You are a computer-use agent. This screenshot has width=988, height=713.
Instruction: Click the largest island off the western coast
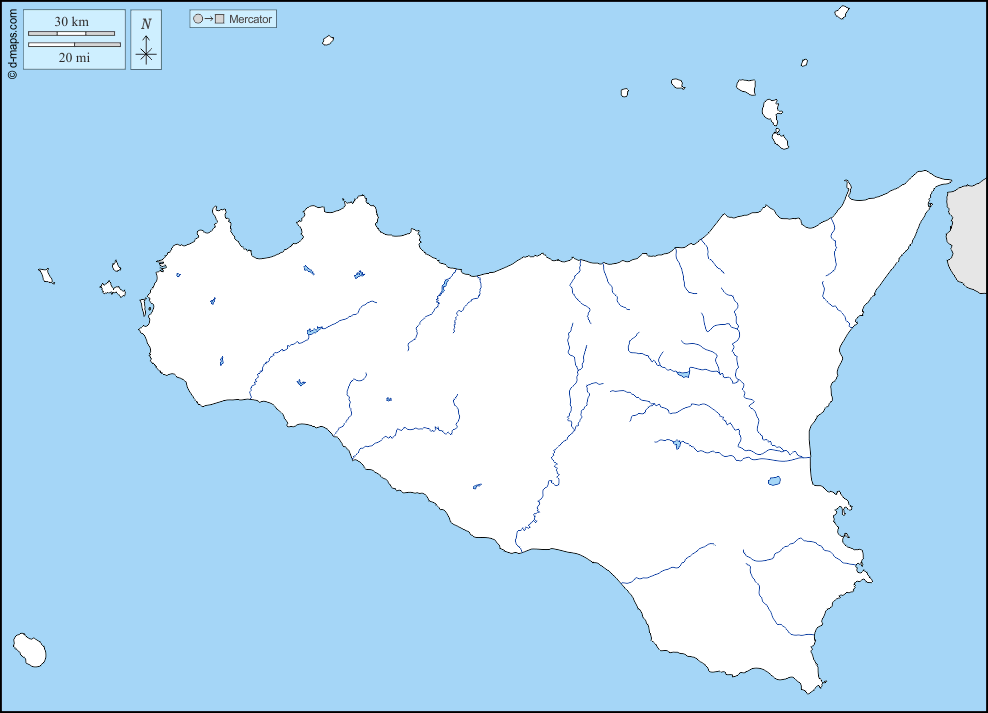click(112, 289)
